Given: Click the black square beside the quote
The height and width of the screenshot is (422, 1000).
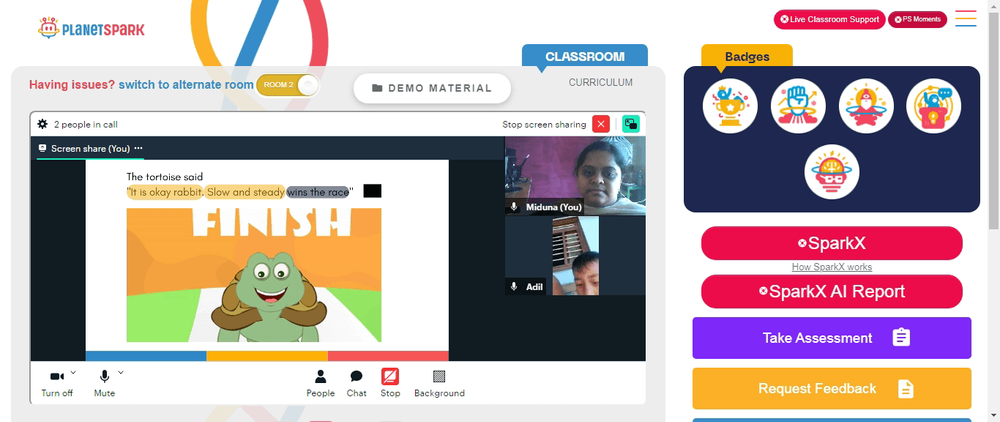Looking at the screenshot, I should click(x=372, y=191).
